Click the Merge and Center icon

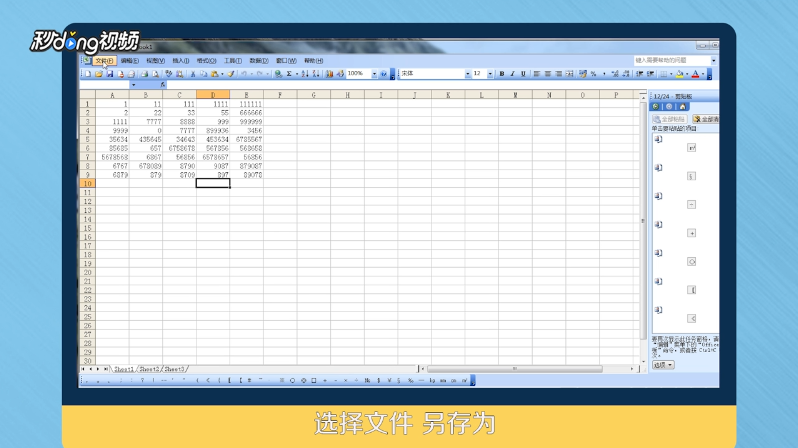(x=569, y=74)
